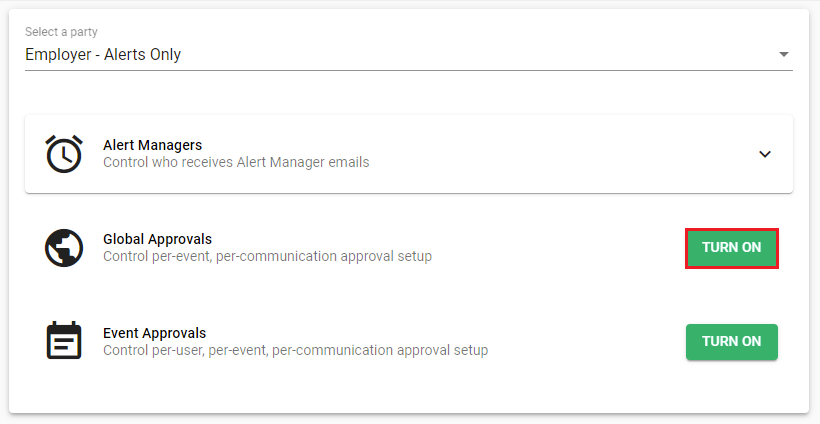This screenshot has width=820, height=424.
Task: Click the per-event, per-communication approval description
Action: (x=267, y=256)
